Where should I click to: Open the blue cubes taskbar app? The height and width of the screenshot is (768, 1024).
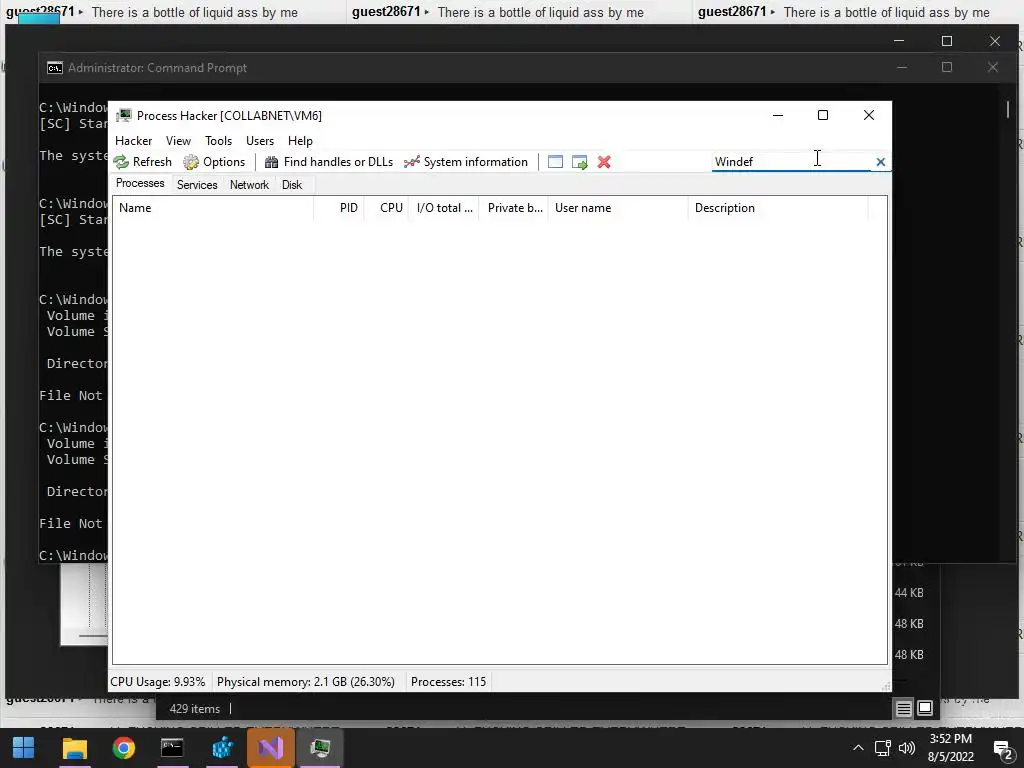point(222,748)
